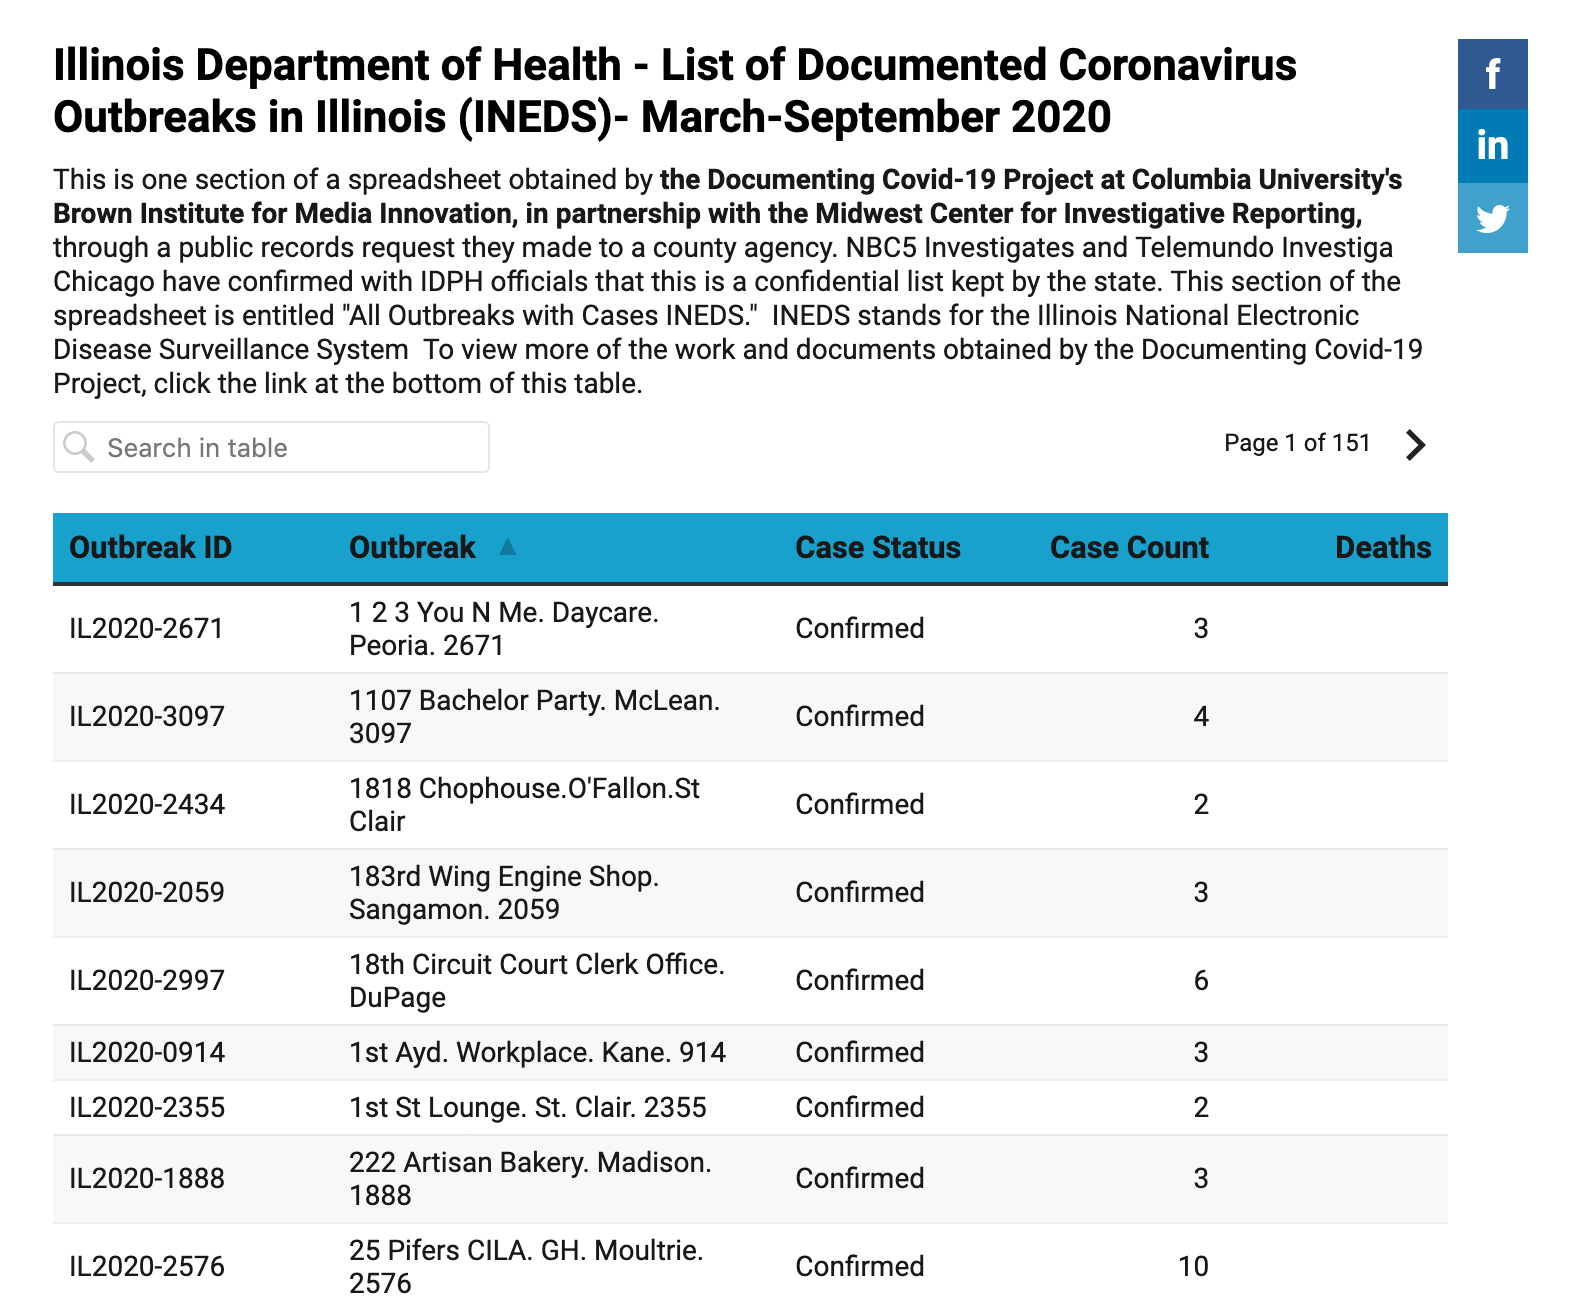This screenshot has height=1304, width=1580.
Task: Click case count 10 for Pifers CILA
Action: [1193, 1266]
